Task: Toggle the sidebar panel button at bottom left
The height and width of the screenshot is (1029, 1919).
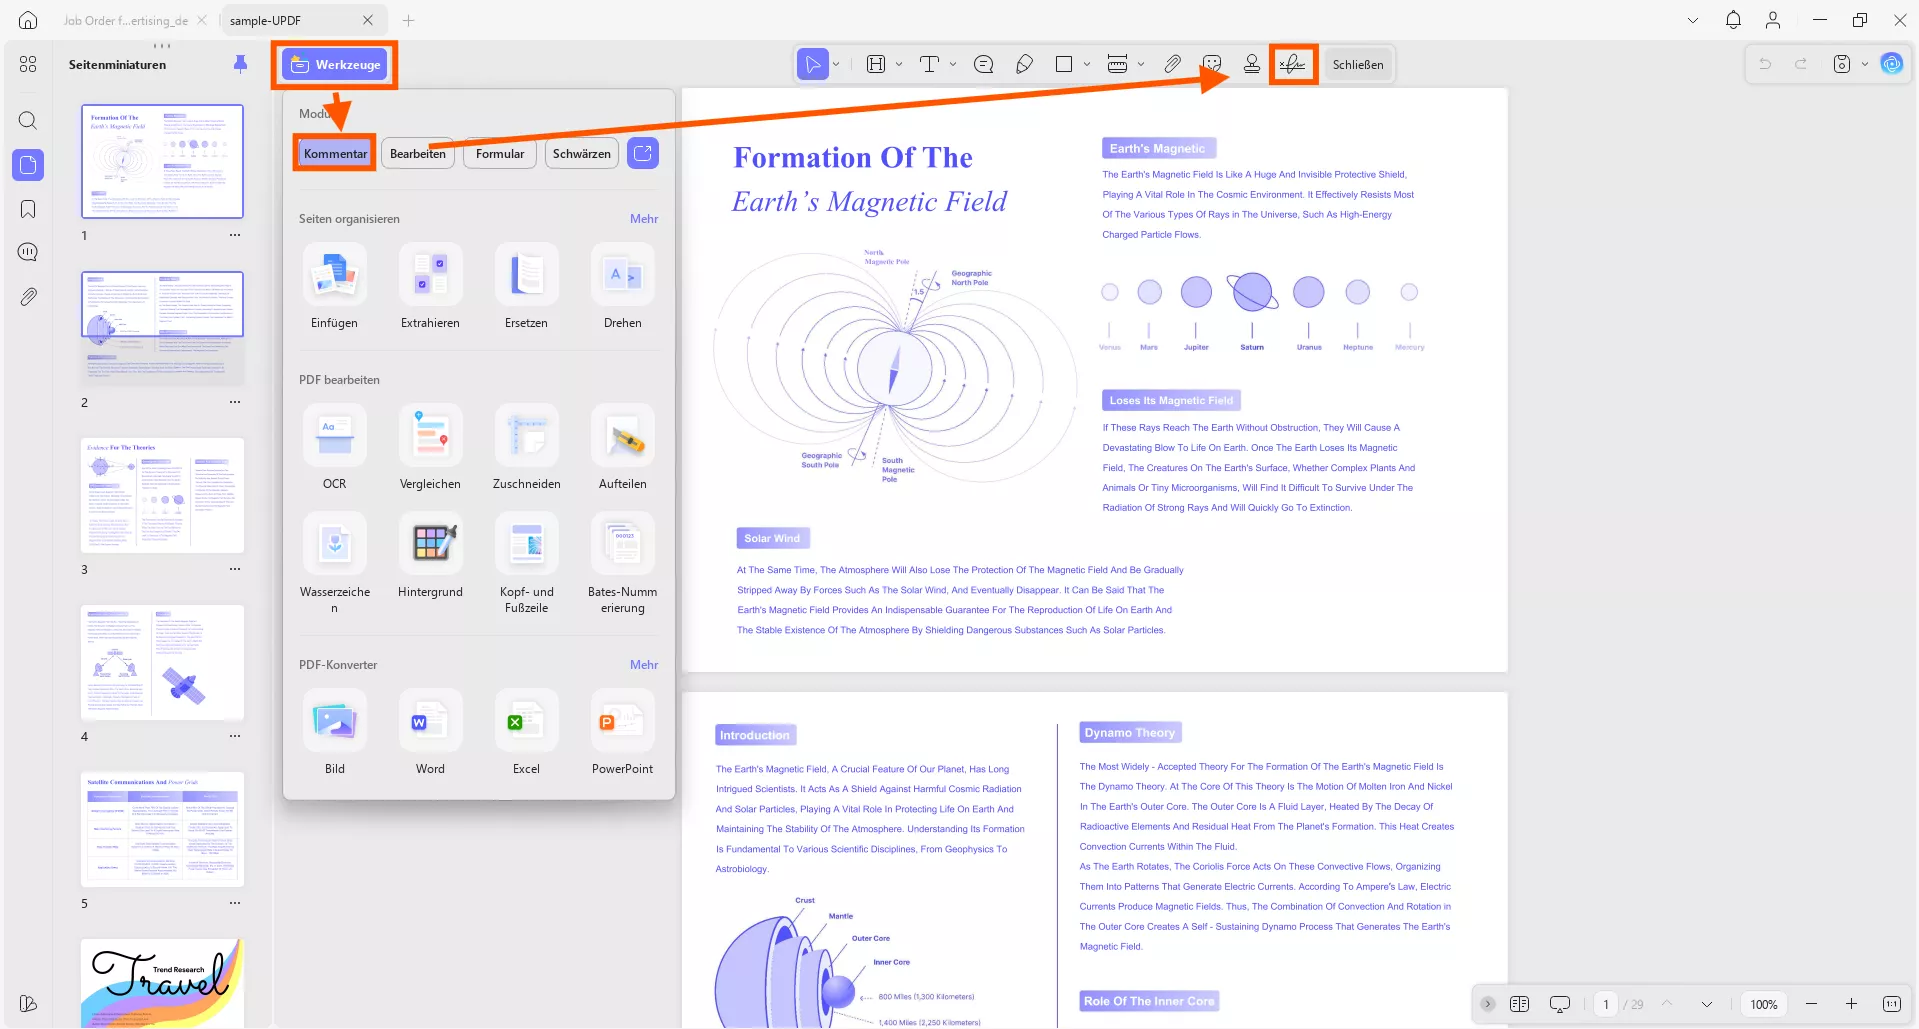Action: (28, 1004)
